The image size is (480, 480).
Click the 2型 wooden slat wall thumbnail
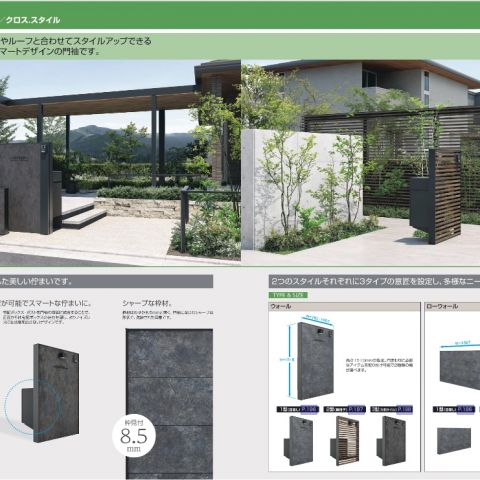tap(345, 441)
